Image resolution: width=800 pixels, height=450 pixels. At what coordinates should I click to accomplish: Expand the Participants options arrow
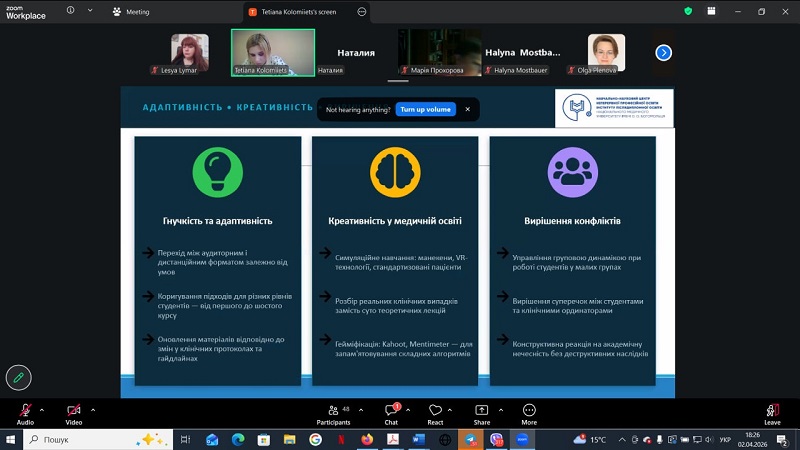pyautogui.click(x=360, y=409)
